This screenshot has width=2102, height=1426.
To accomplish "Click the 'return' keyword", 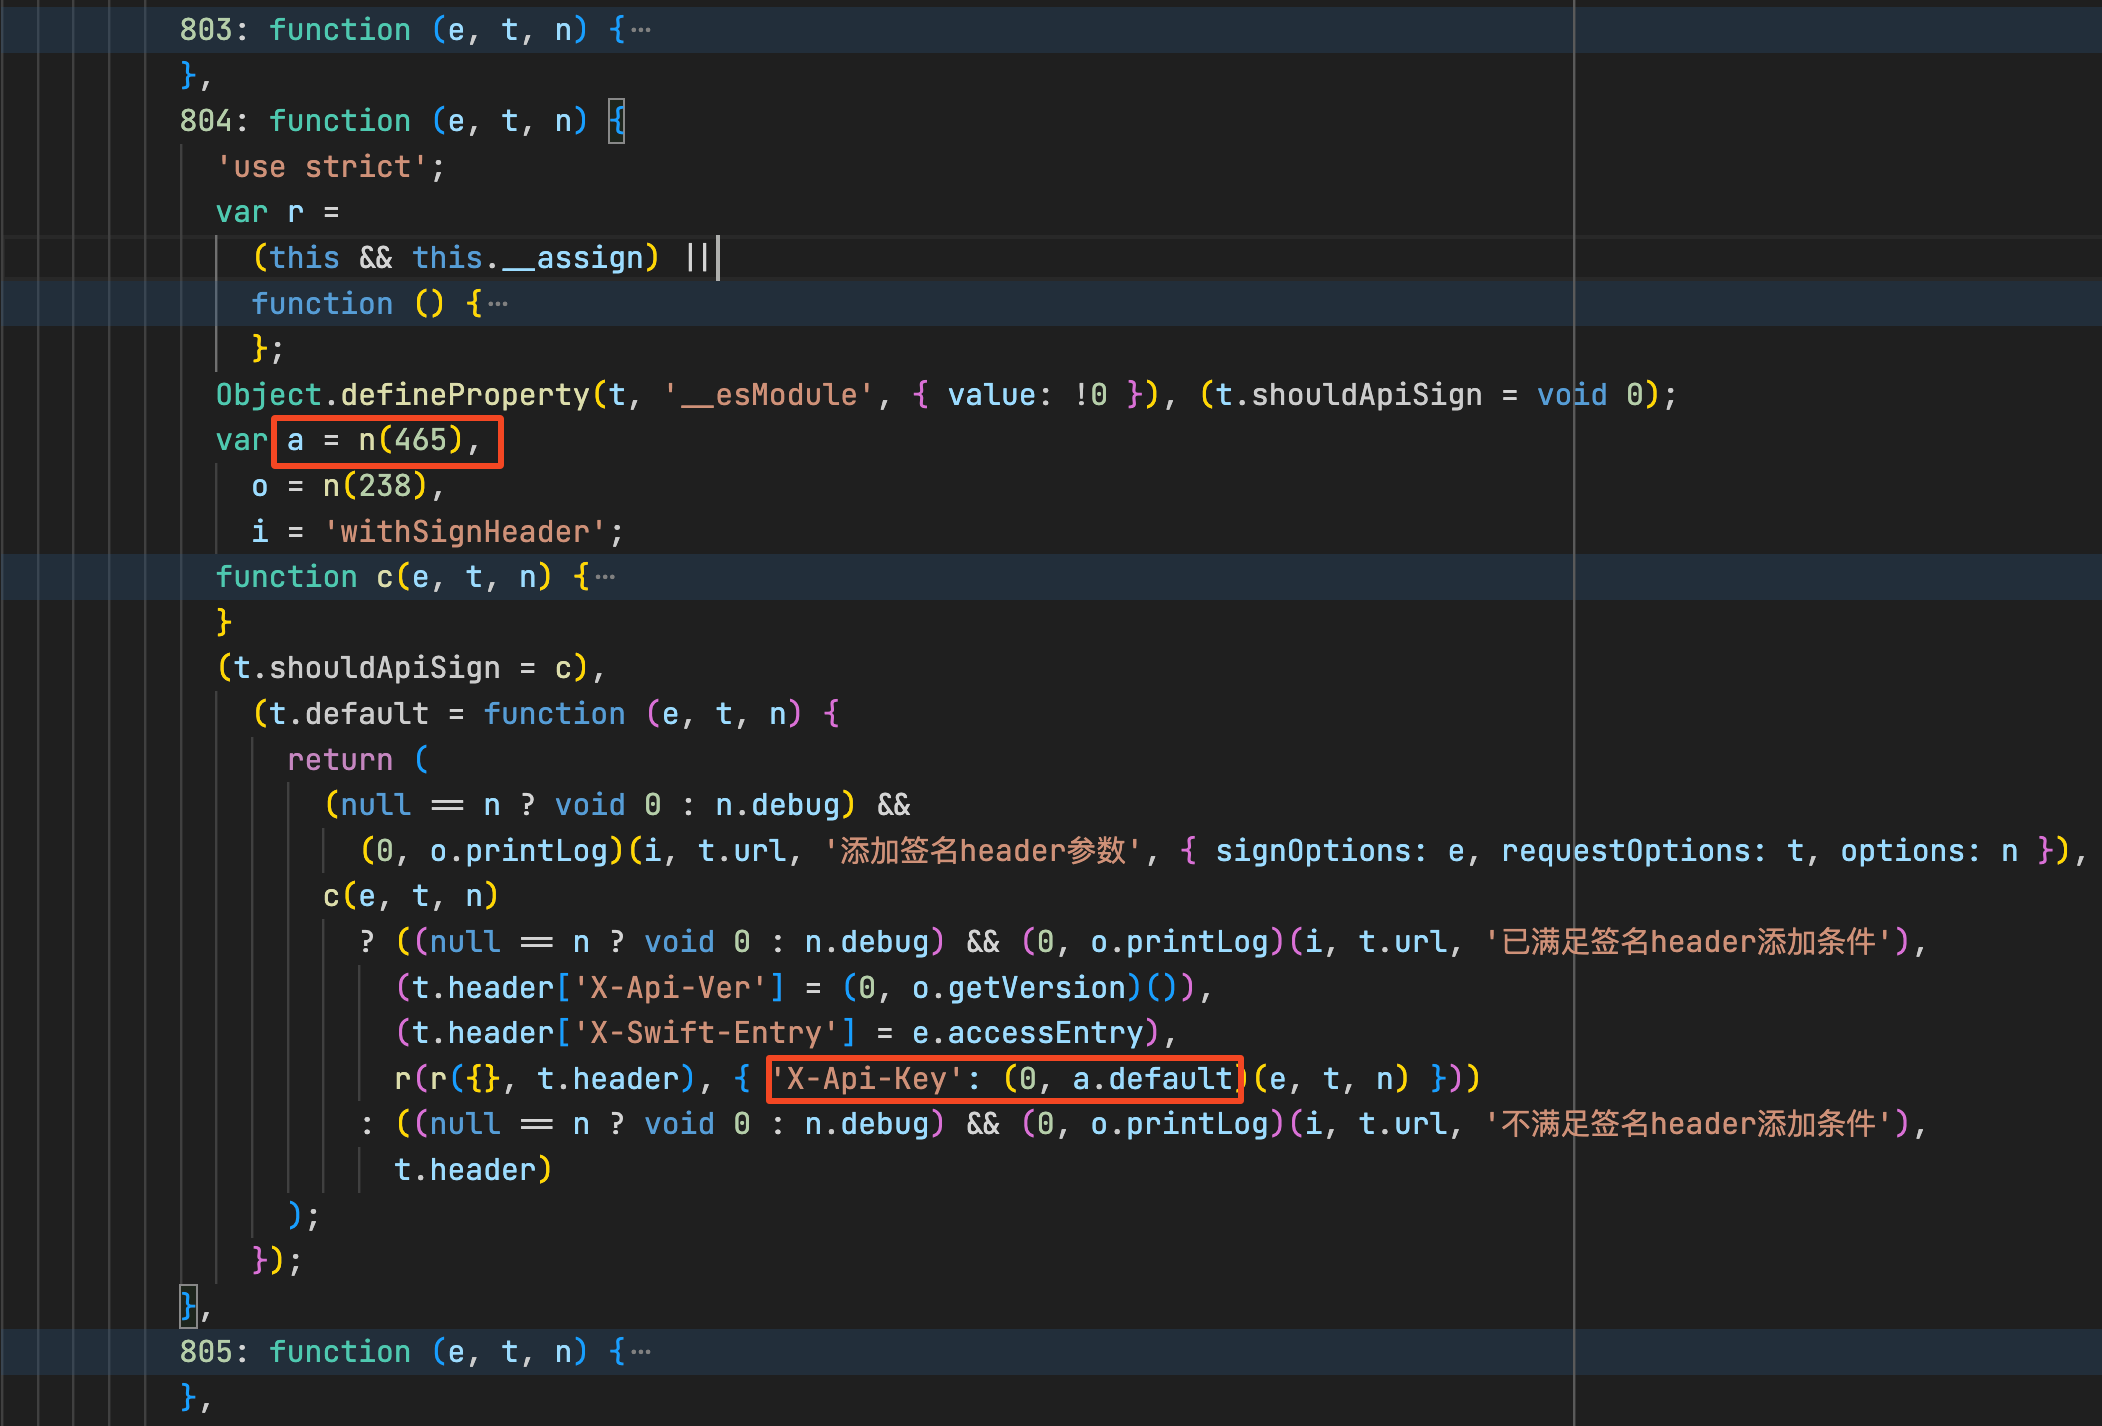I will point(340,760).
